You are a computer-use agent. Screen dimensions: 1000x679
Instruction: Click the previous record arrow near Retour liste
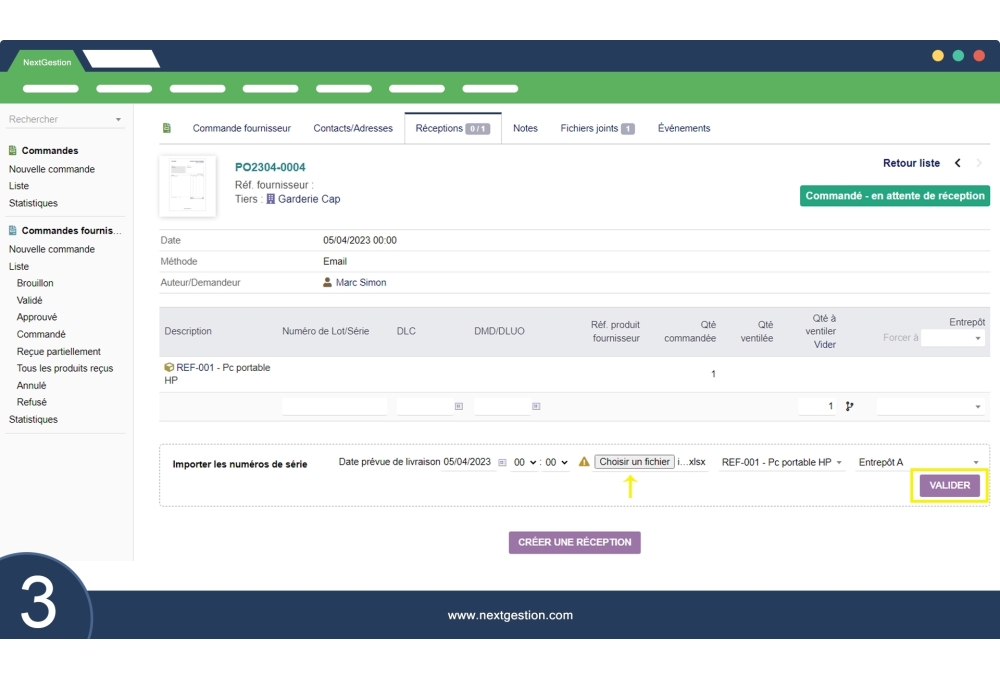957,163
